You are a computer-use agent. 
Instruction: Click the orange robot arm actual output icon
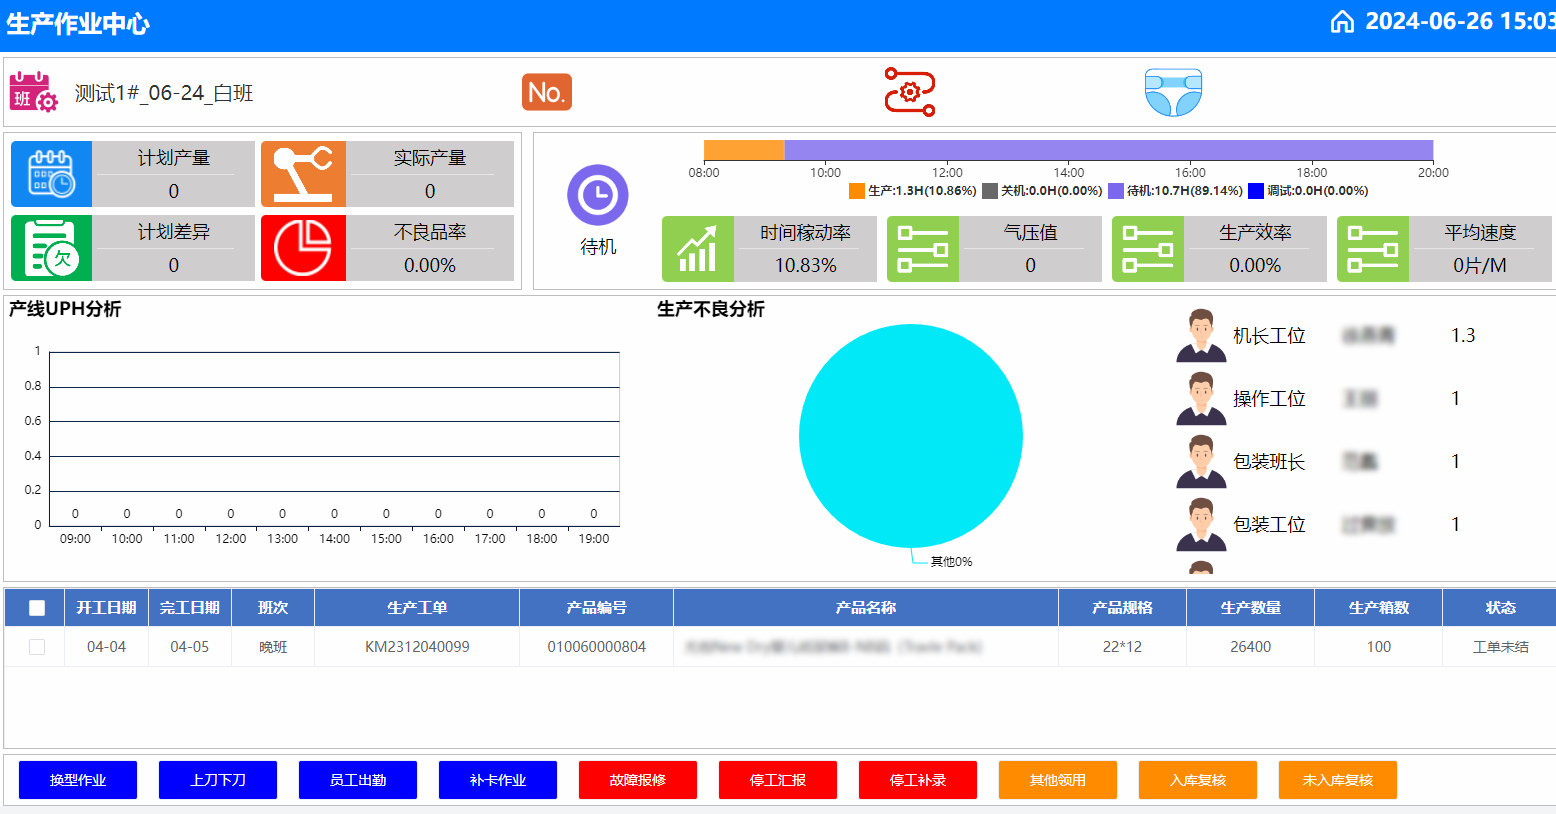(303, 174)
